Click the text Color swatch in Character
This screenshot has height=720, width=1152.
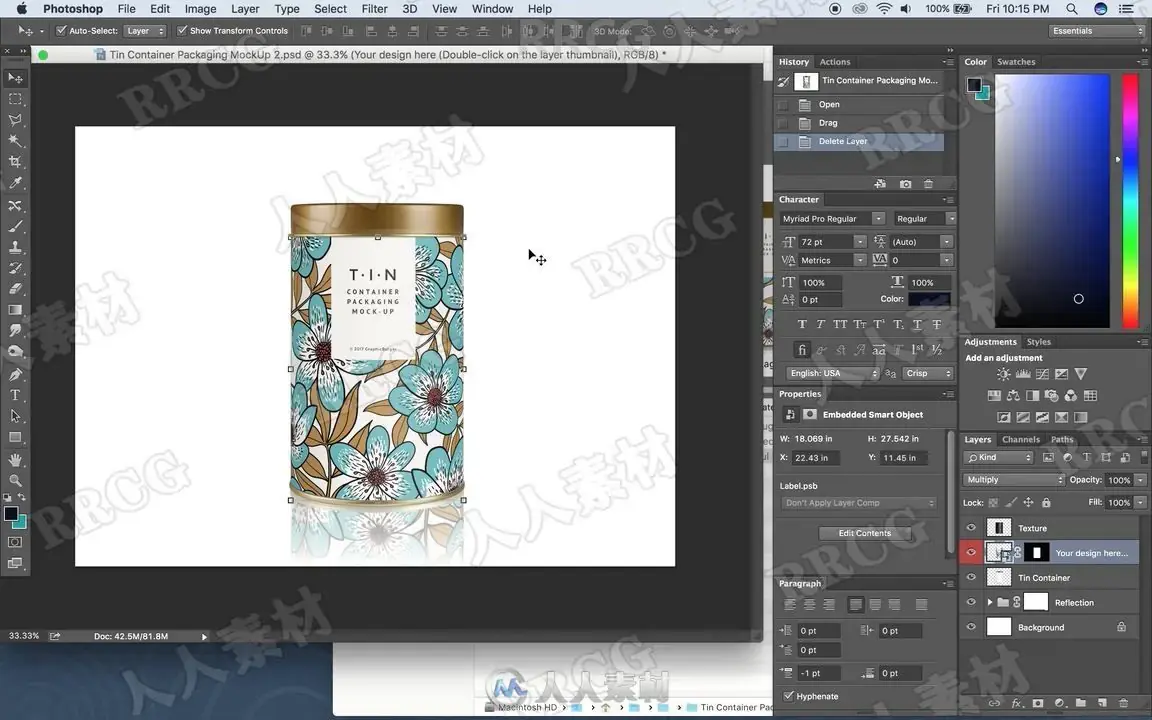(x=929, y=299)
